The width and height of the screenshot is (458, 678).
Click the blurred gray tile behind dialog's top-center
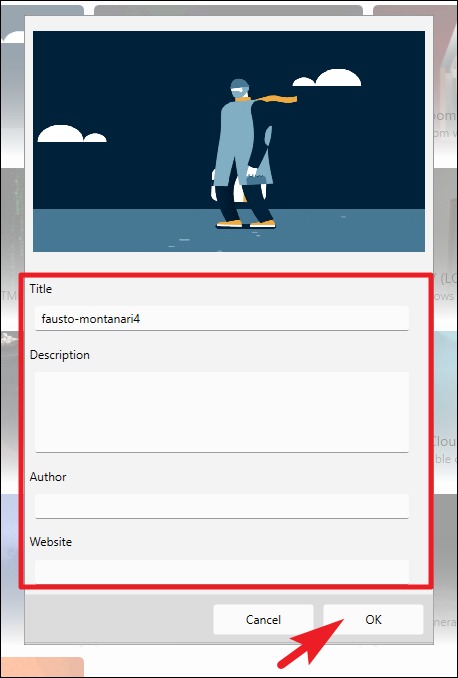228,10
